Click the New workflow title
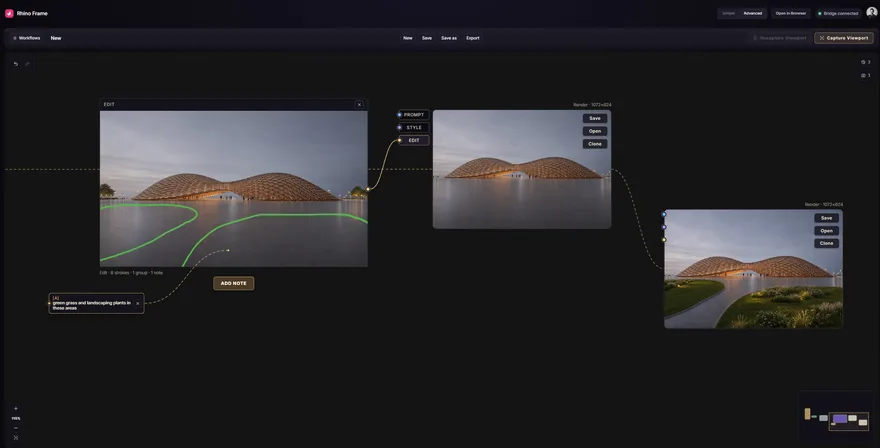This screenshot has height=448, width=880. click(56, 38)
